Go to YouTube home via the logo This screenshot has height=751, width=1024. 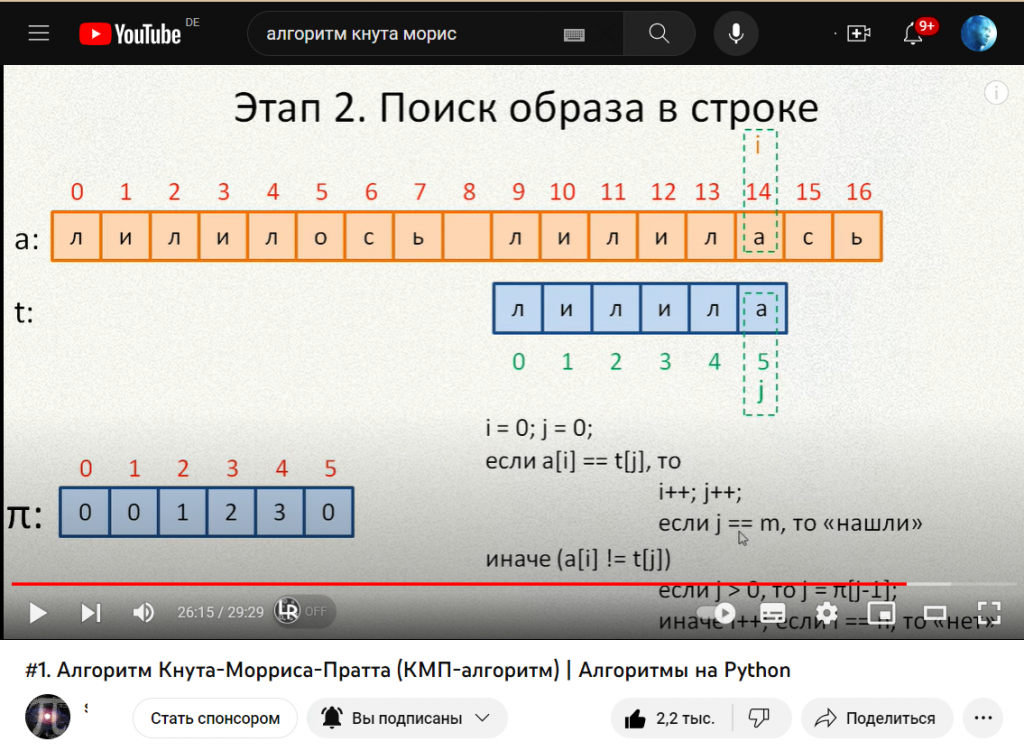(130, 34)
